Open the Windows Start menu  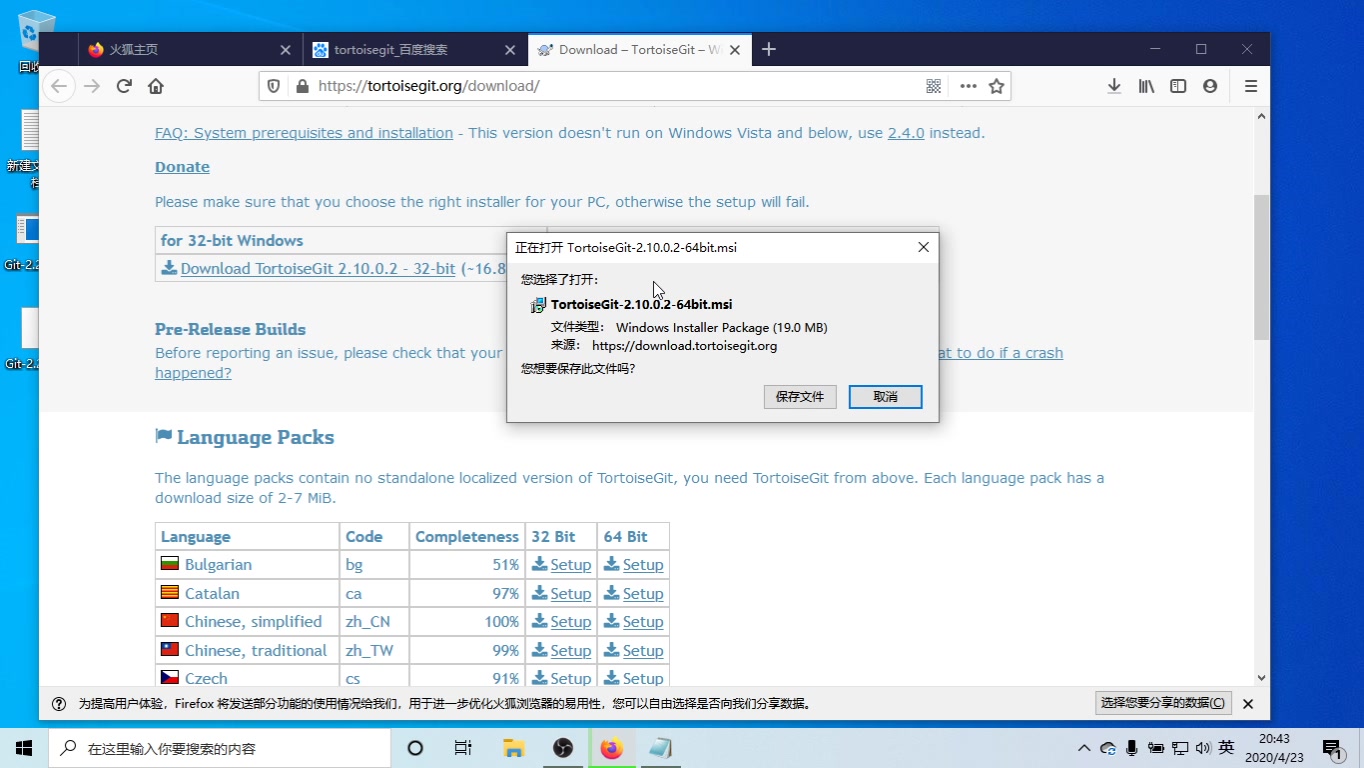(x=24, y=748)
